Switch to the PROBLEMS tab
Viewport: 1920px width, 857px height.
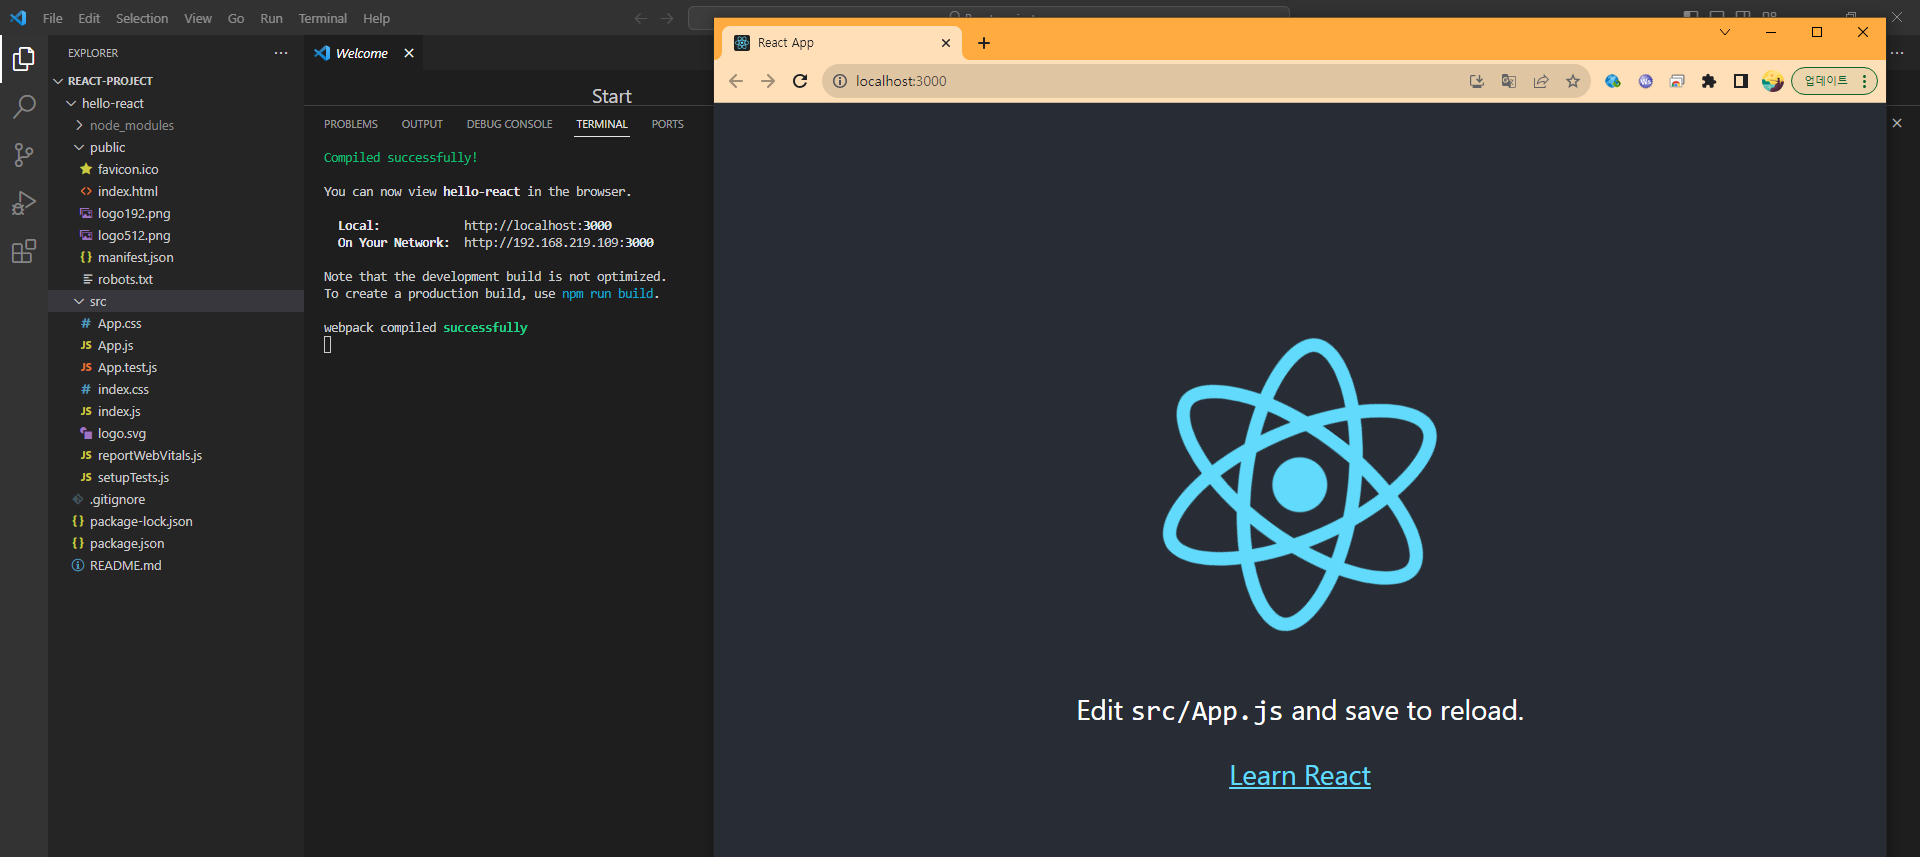351,124
